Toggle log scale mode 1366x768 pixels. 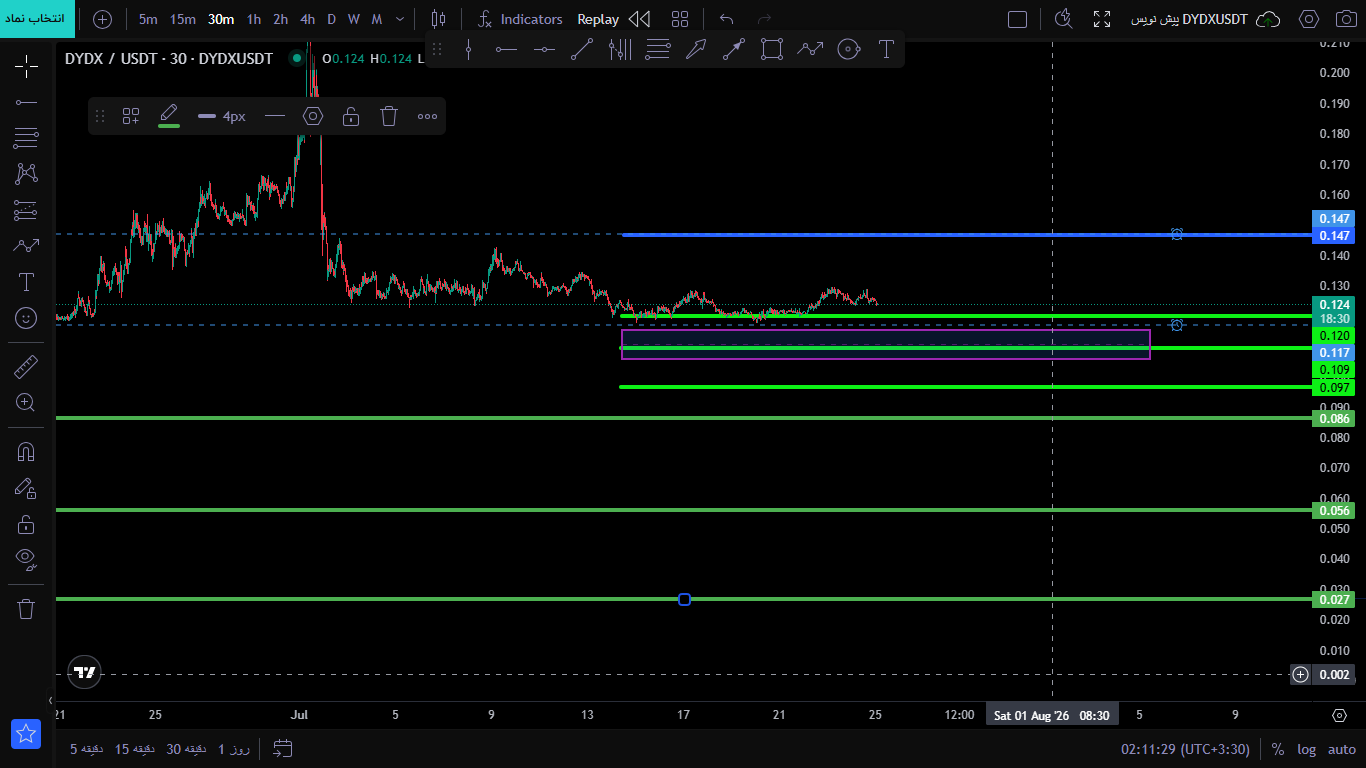tap(1306, 749)
